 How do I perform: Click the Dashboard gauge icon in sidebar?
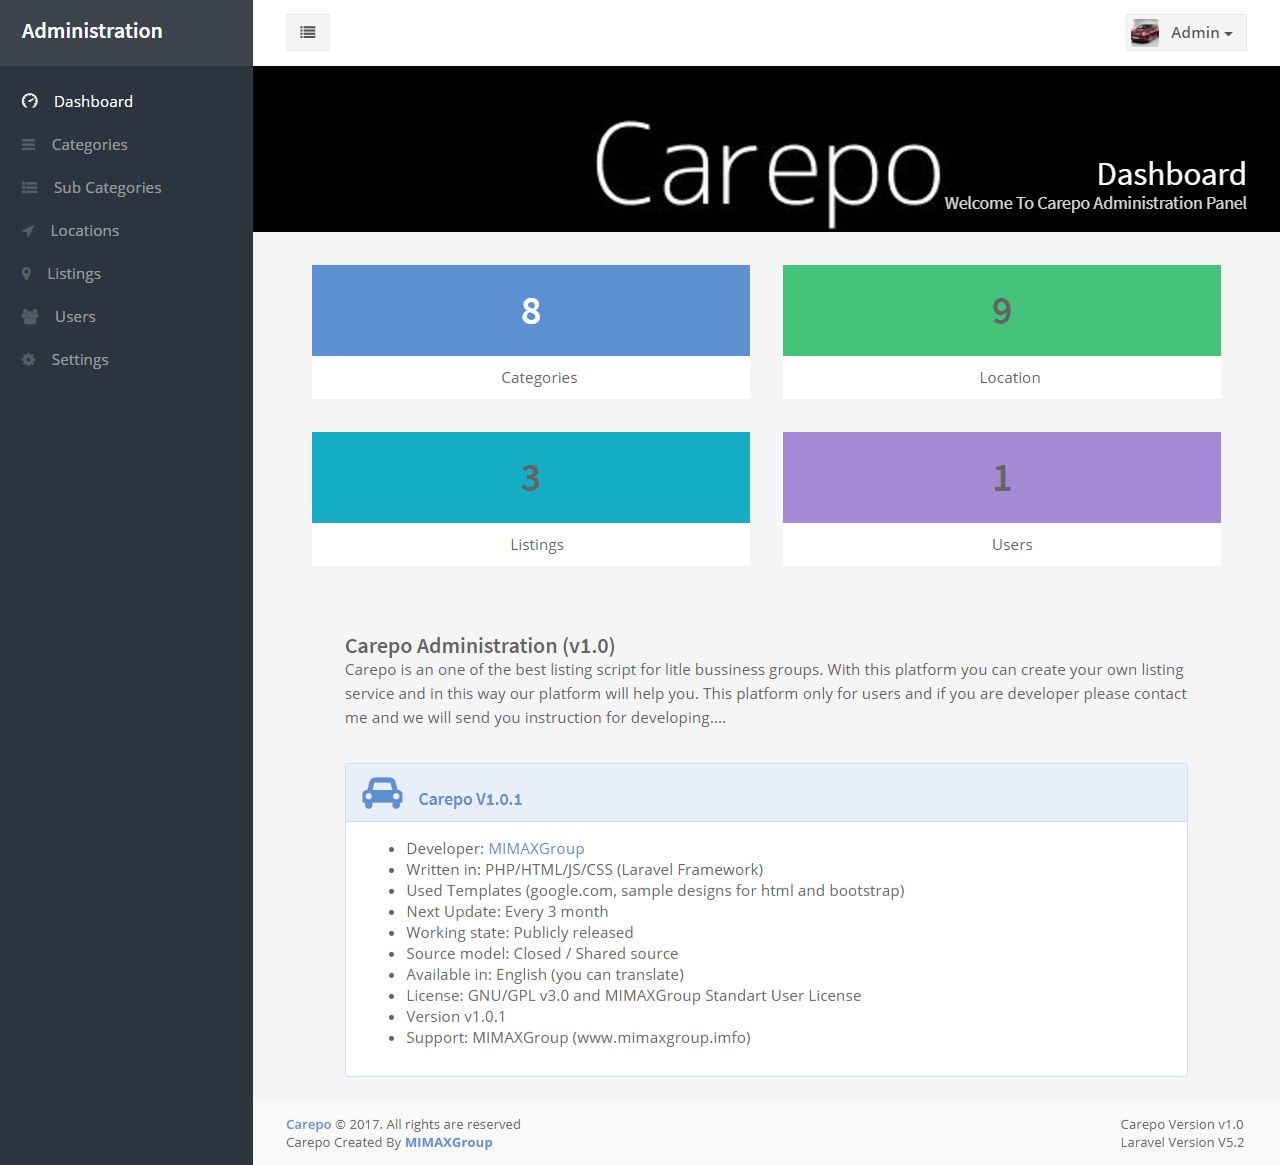pyautogui.click(x=30, y=101)
